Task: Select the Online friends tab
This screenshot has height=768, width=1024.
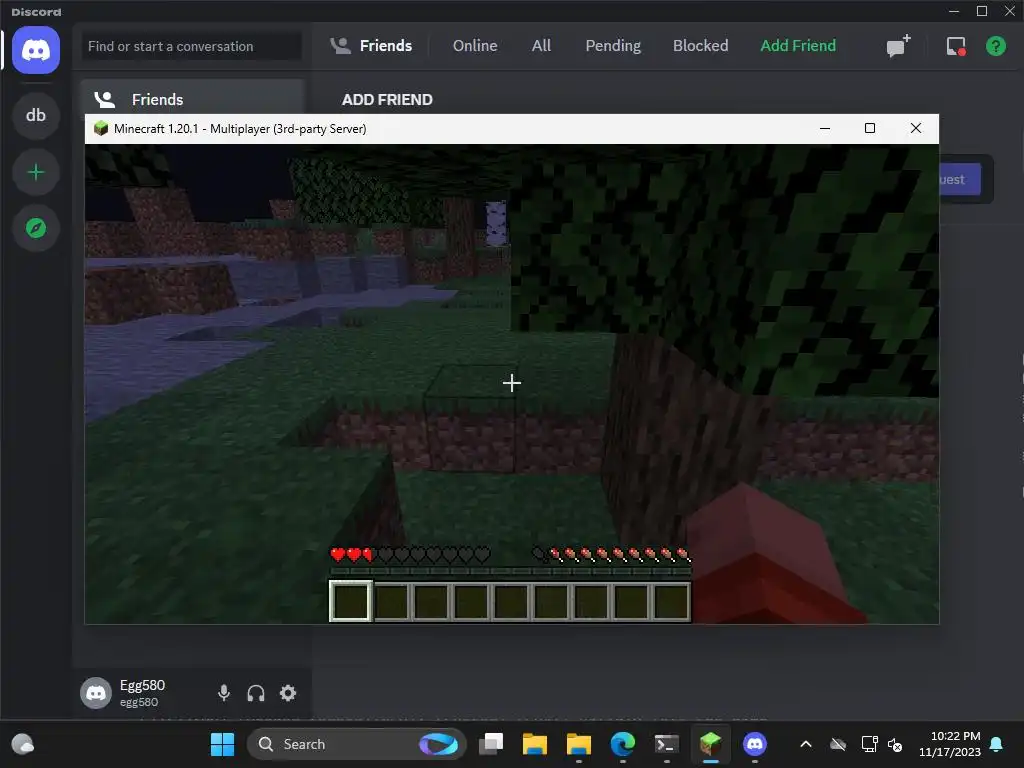Action: pos(475,46)
